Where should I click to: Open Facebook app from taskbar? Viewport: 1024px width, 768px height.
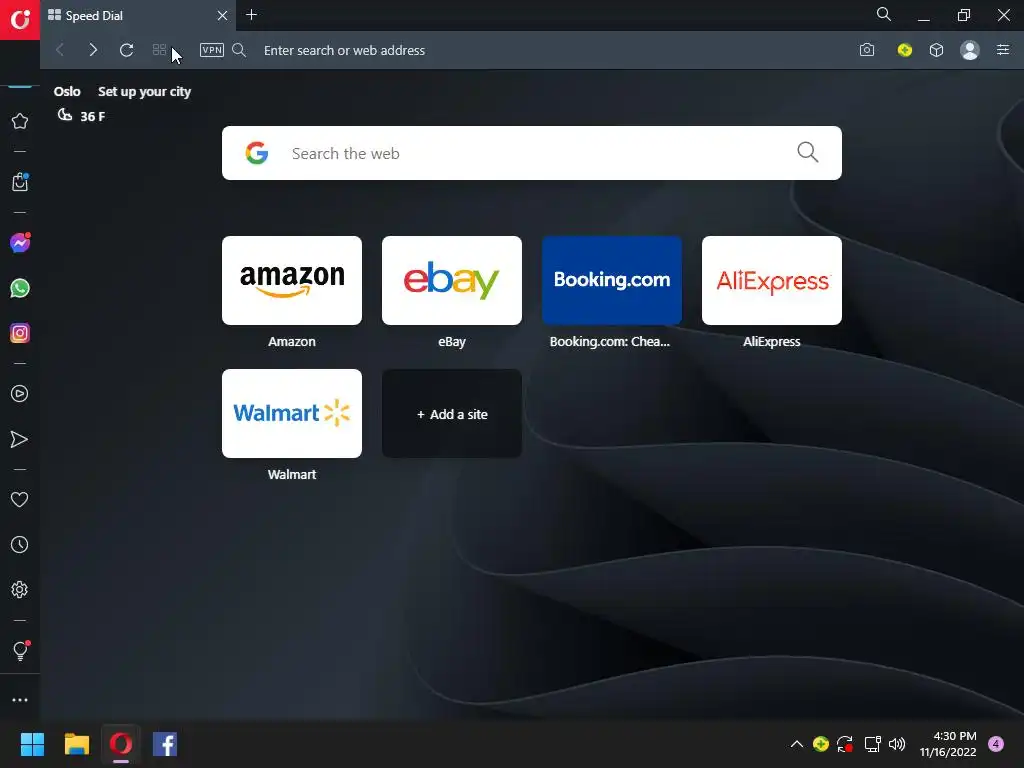point(165,744)
